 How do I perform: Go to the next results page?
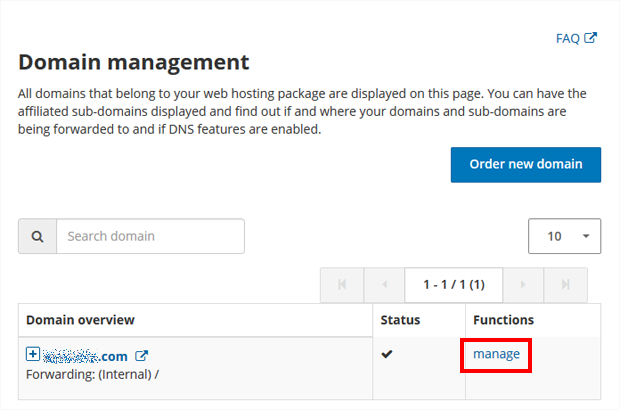click(x=523, y=285)
